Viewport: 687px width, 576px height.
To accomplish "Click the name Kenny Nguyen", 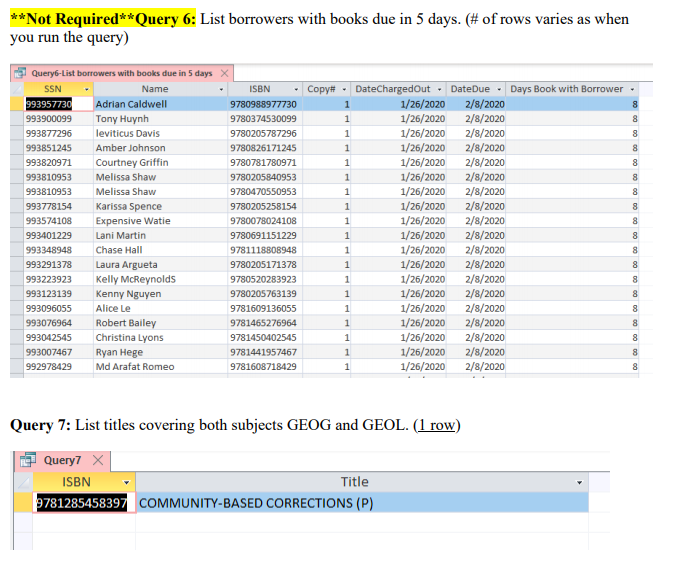I will point(128,294).
